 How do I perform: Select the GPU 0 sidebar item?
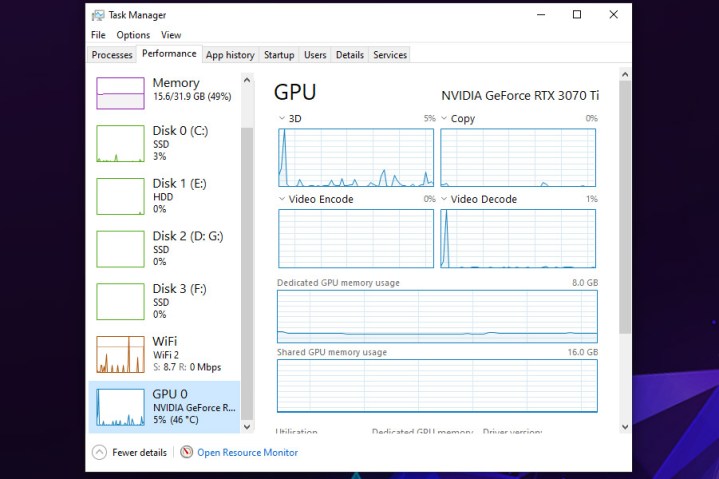165,407
